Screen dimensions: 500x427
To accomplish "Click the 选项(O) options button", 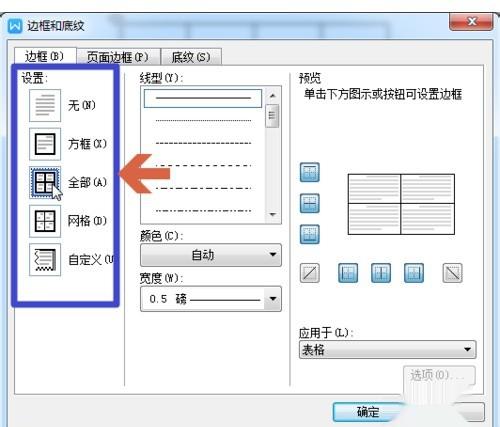I will pos(439,376).
